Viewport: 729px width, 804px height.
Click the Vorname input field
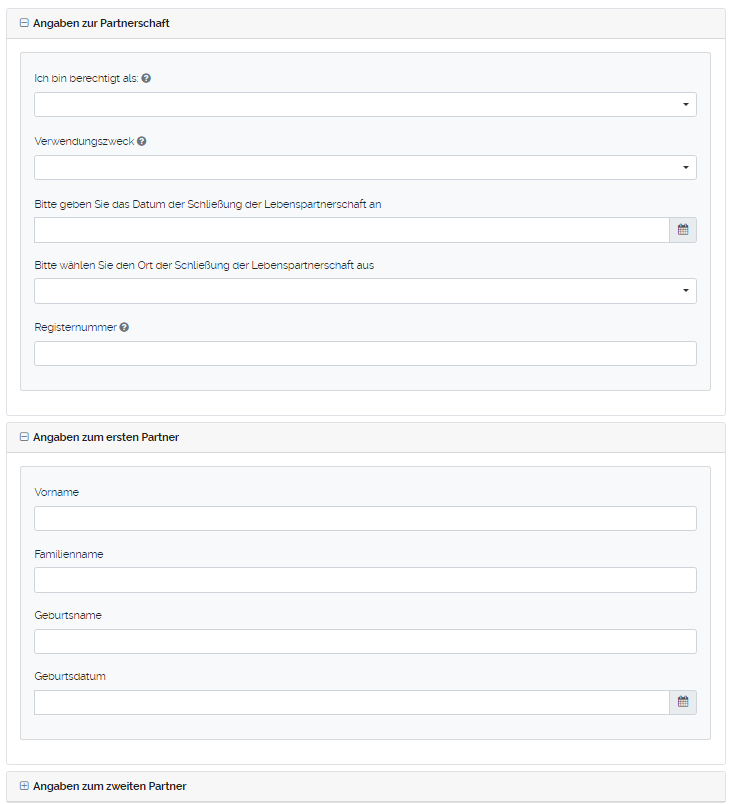click(365, 518)
